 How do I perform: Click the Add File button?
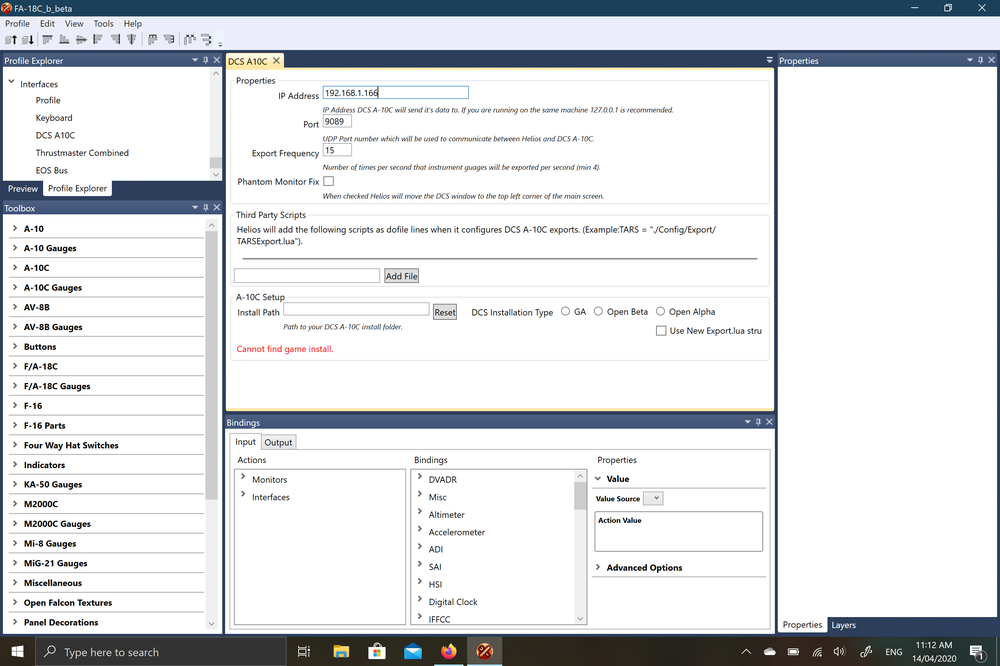pos(401,276)
